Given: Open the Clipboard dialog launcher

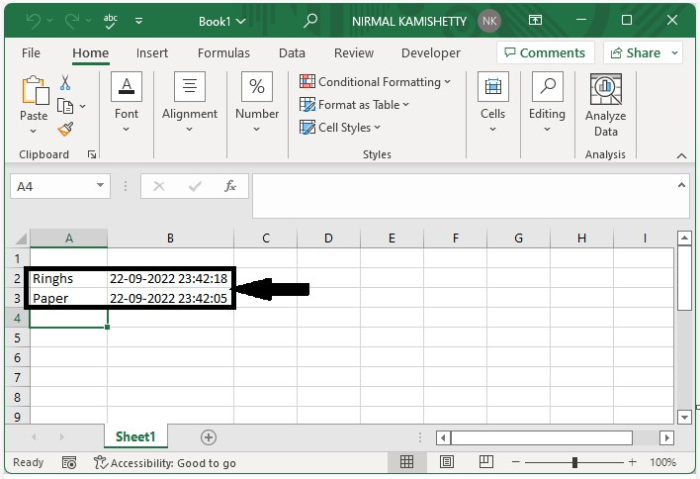Looking at the screenshot, I should tap(92, 154).
